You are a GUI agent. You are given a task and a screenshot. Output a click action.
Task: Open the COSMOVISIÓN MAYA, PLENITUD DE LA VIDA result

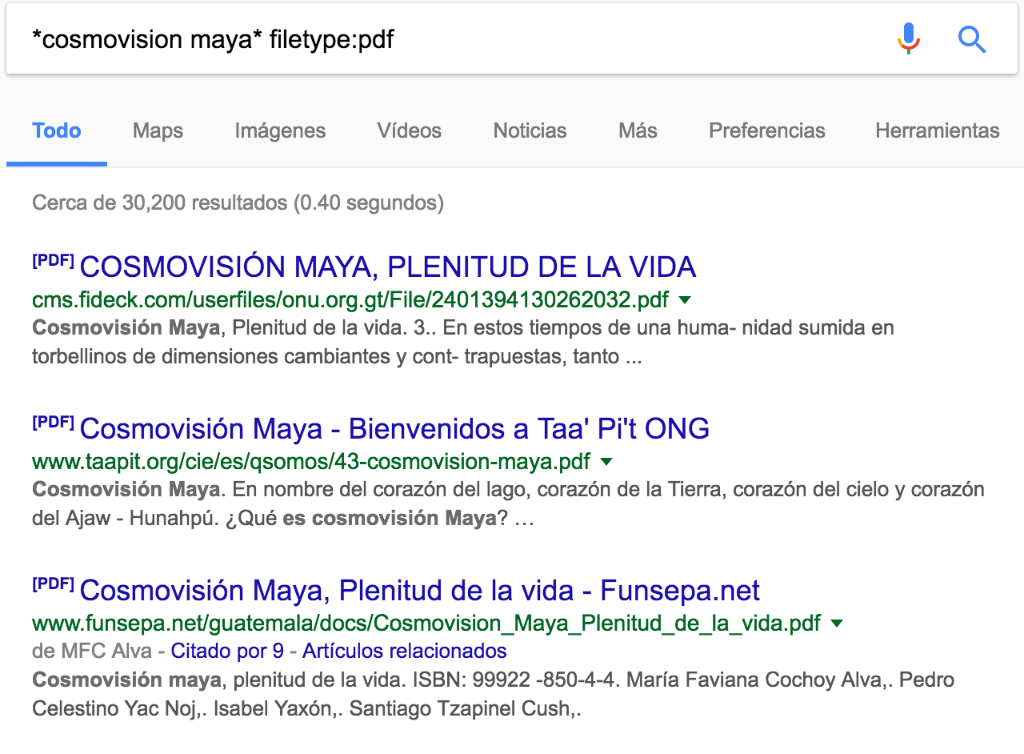tap(388, 267)
